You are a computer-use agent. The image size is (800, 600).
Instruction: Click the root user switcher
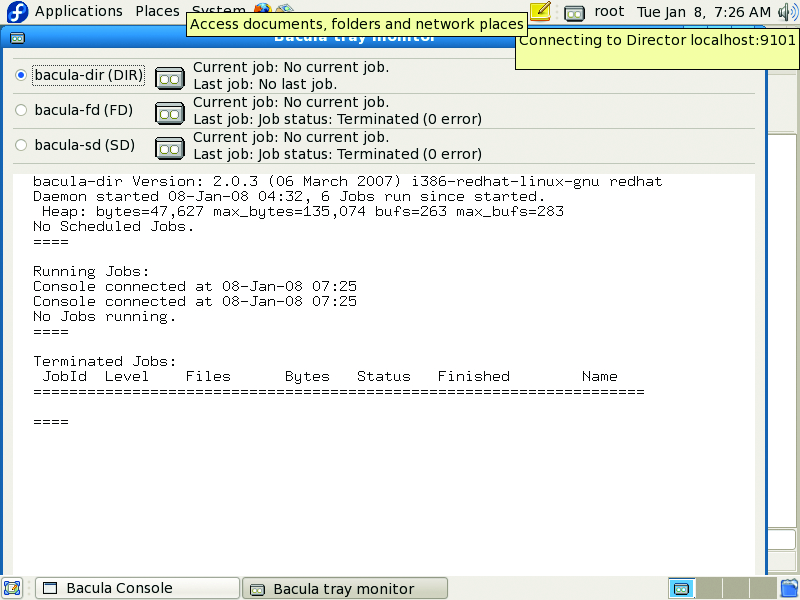609,12
